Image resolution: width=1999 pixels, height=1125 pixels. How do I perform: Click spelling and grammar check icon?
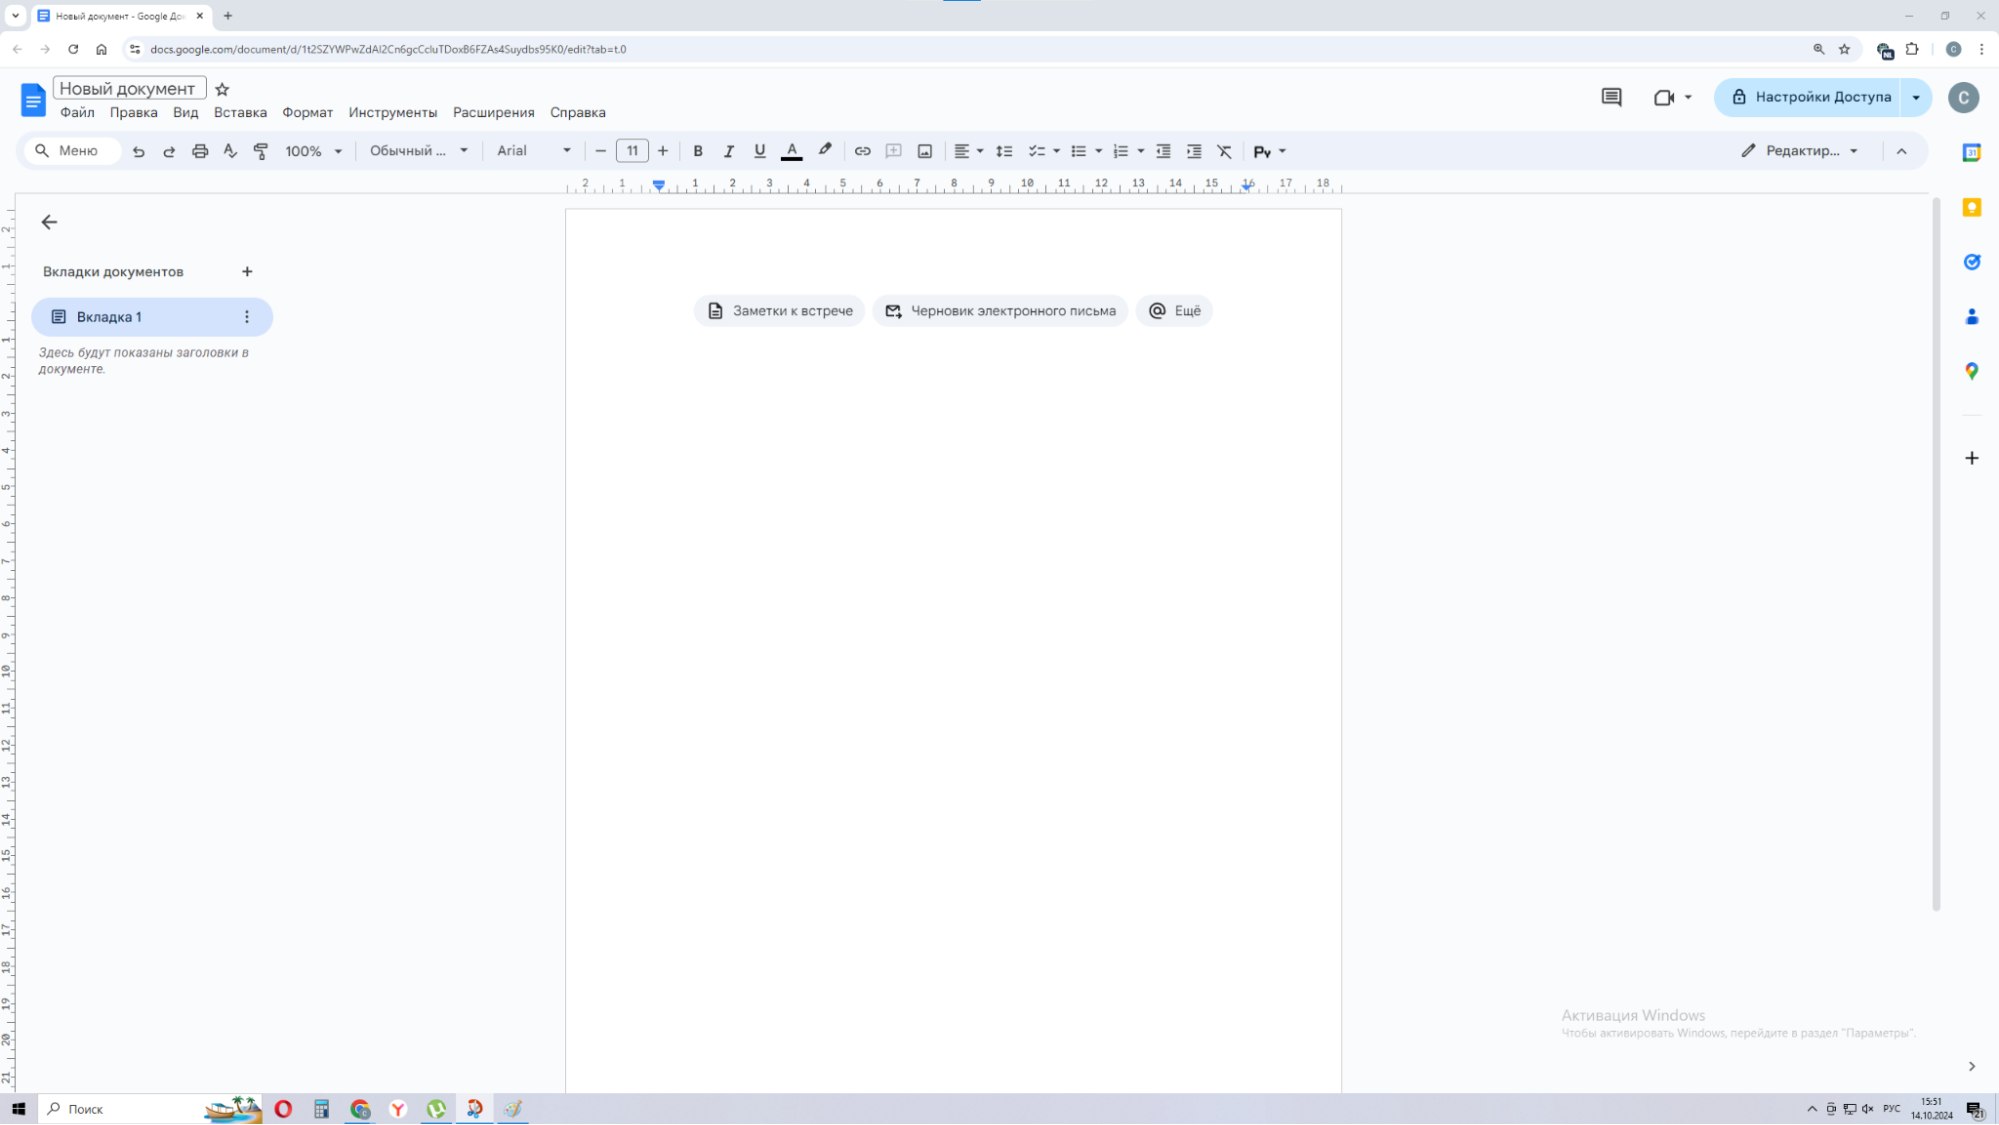(x=230, y=151)
